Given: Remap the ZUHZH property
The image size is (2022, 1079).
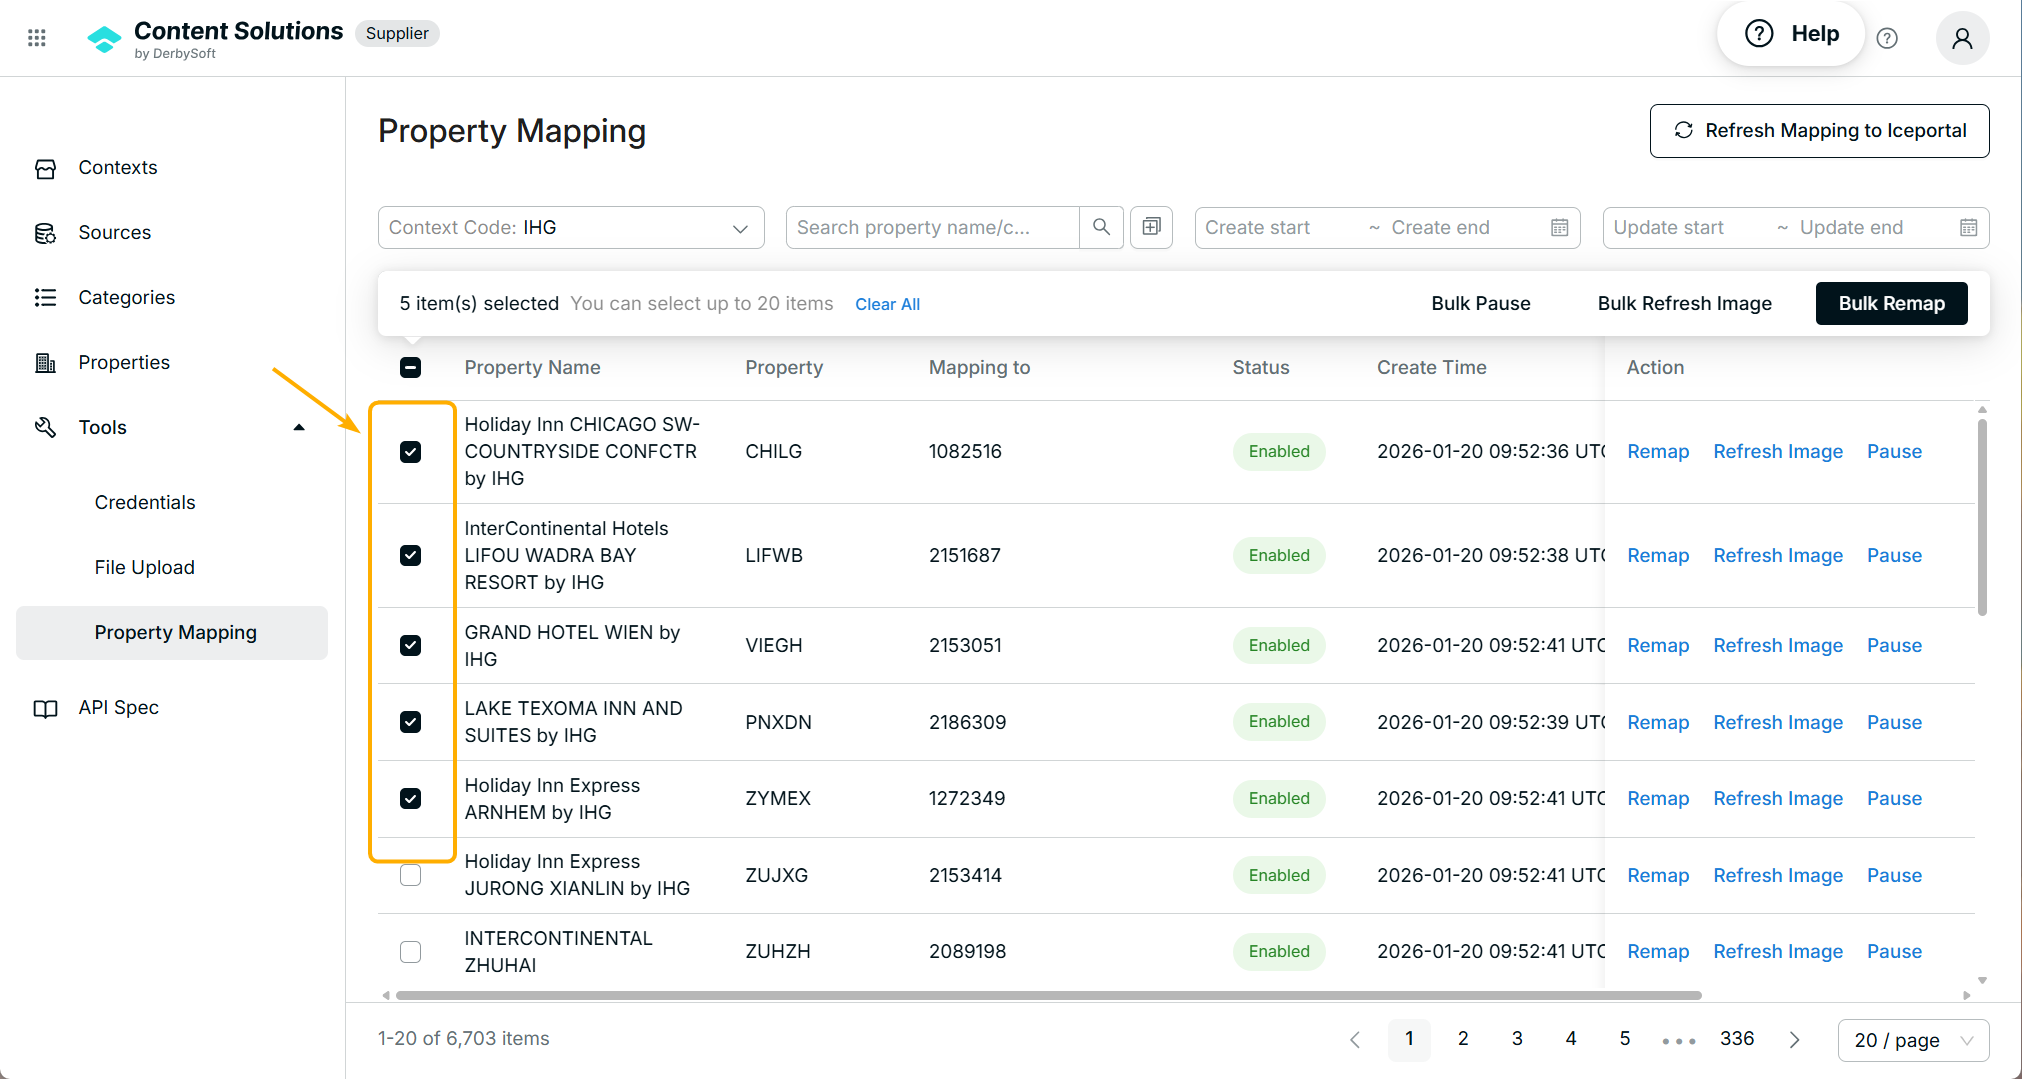Looking at the screenshot, I should 1657,952.
